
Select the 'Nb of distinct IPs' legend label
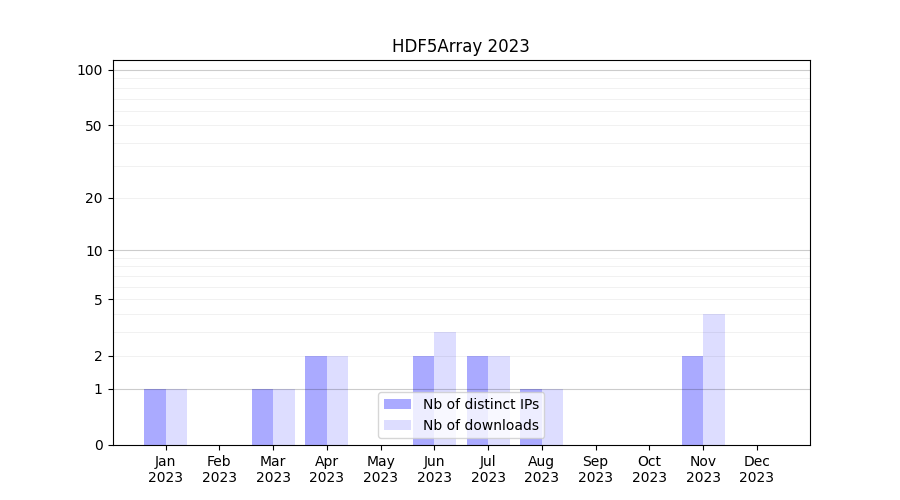(480, 404)
